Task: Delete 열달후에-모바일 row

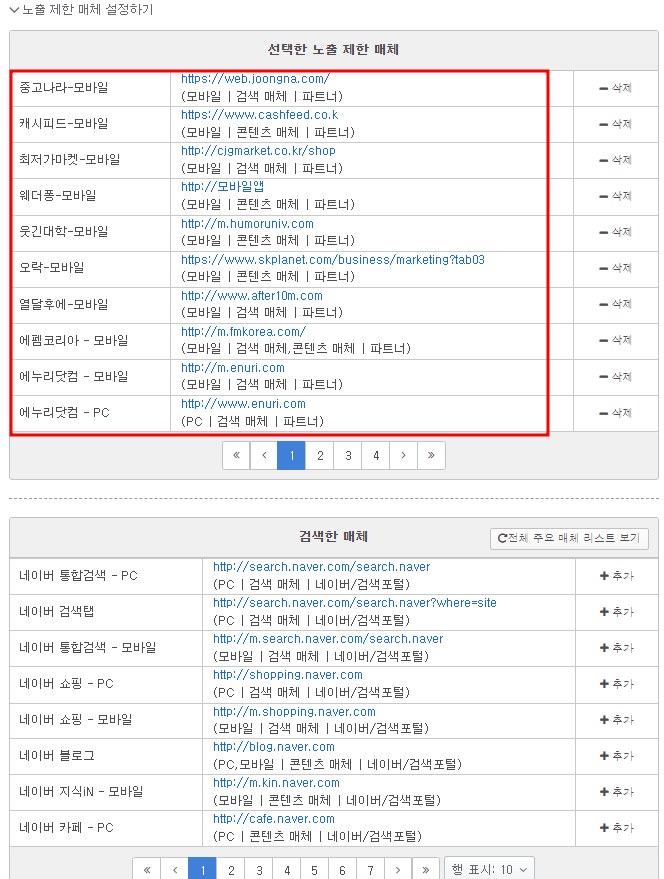Action: (615, 304)
